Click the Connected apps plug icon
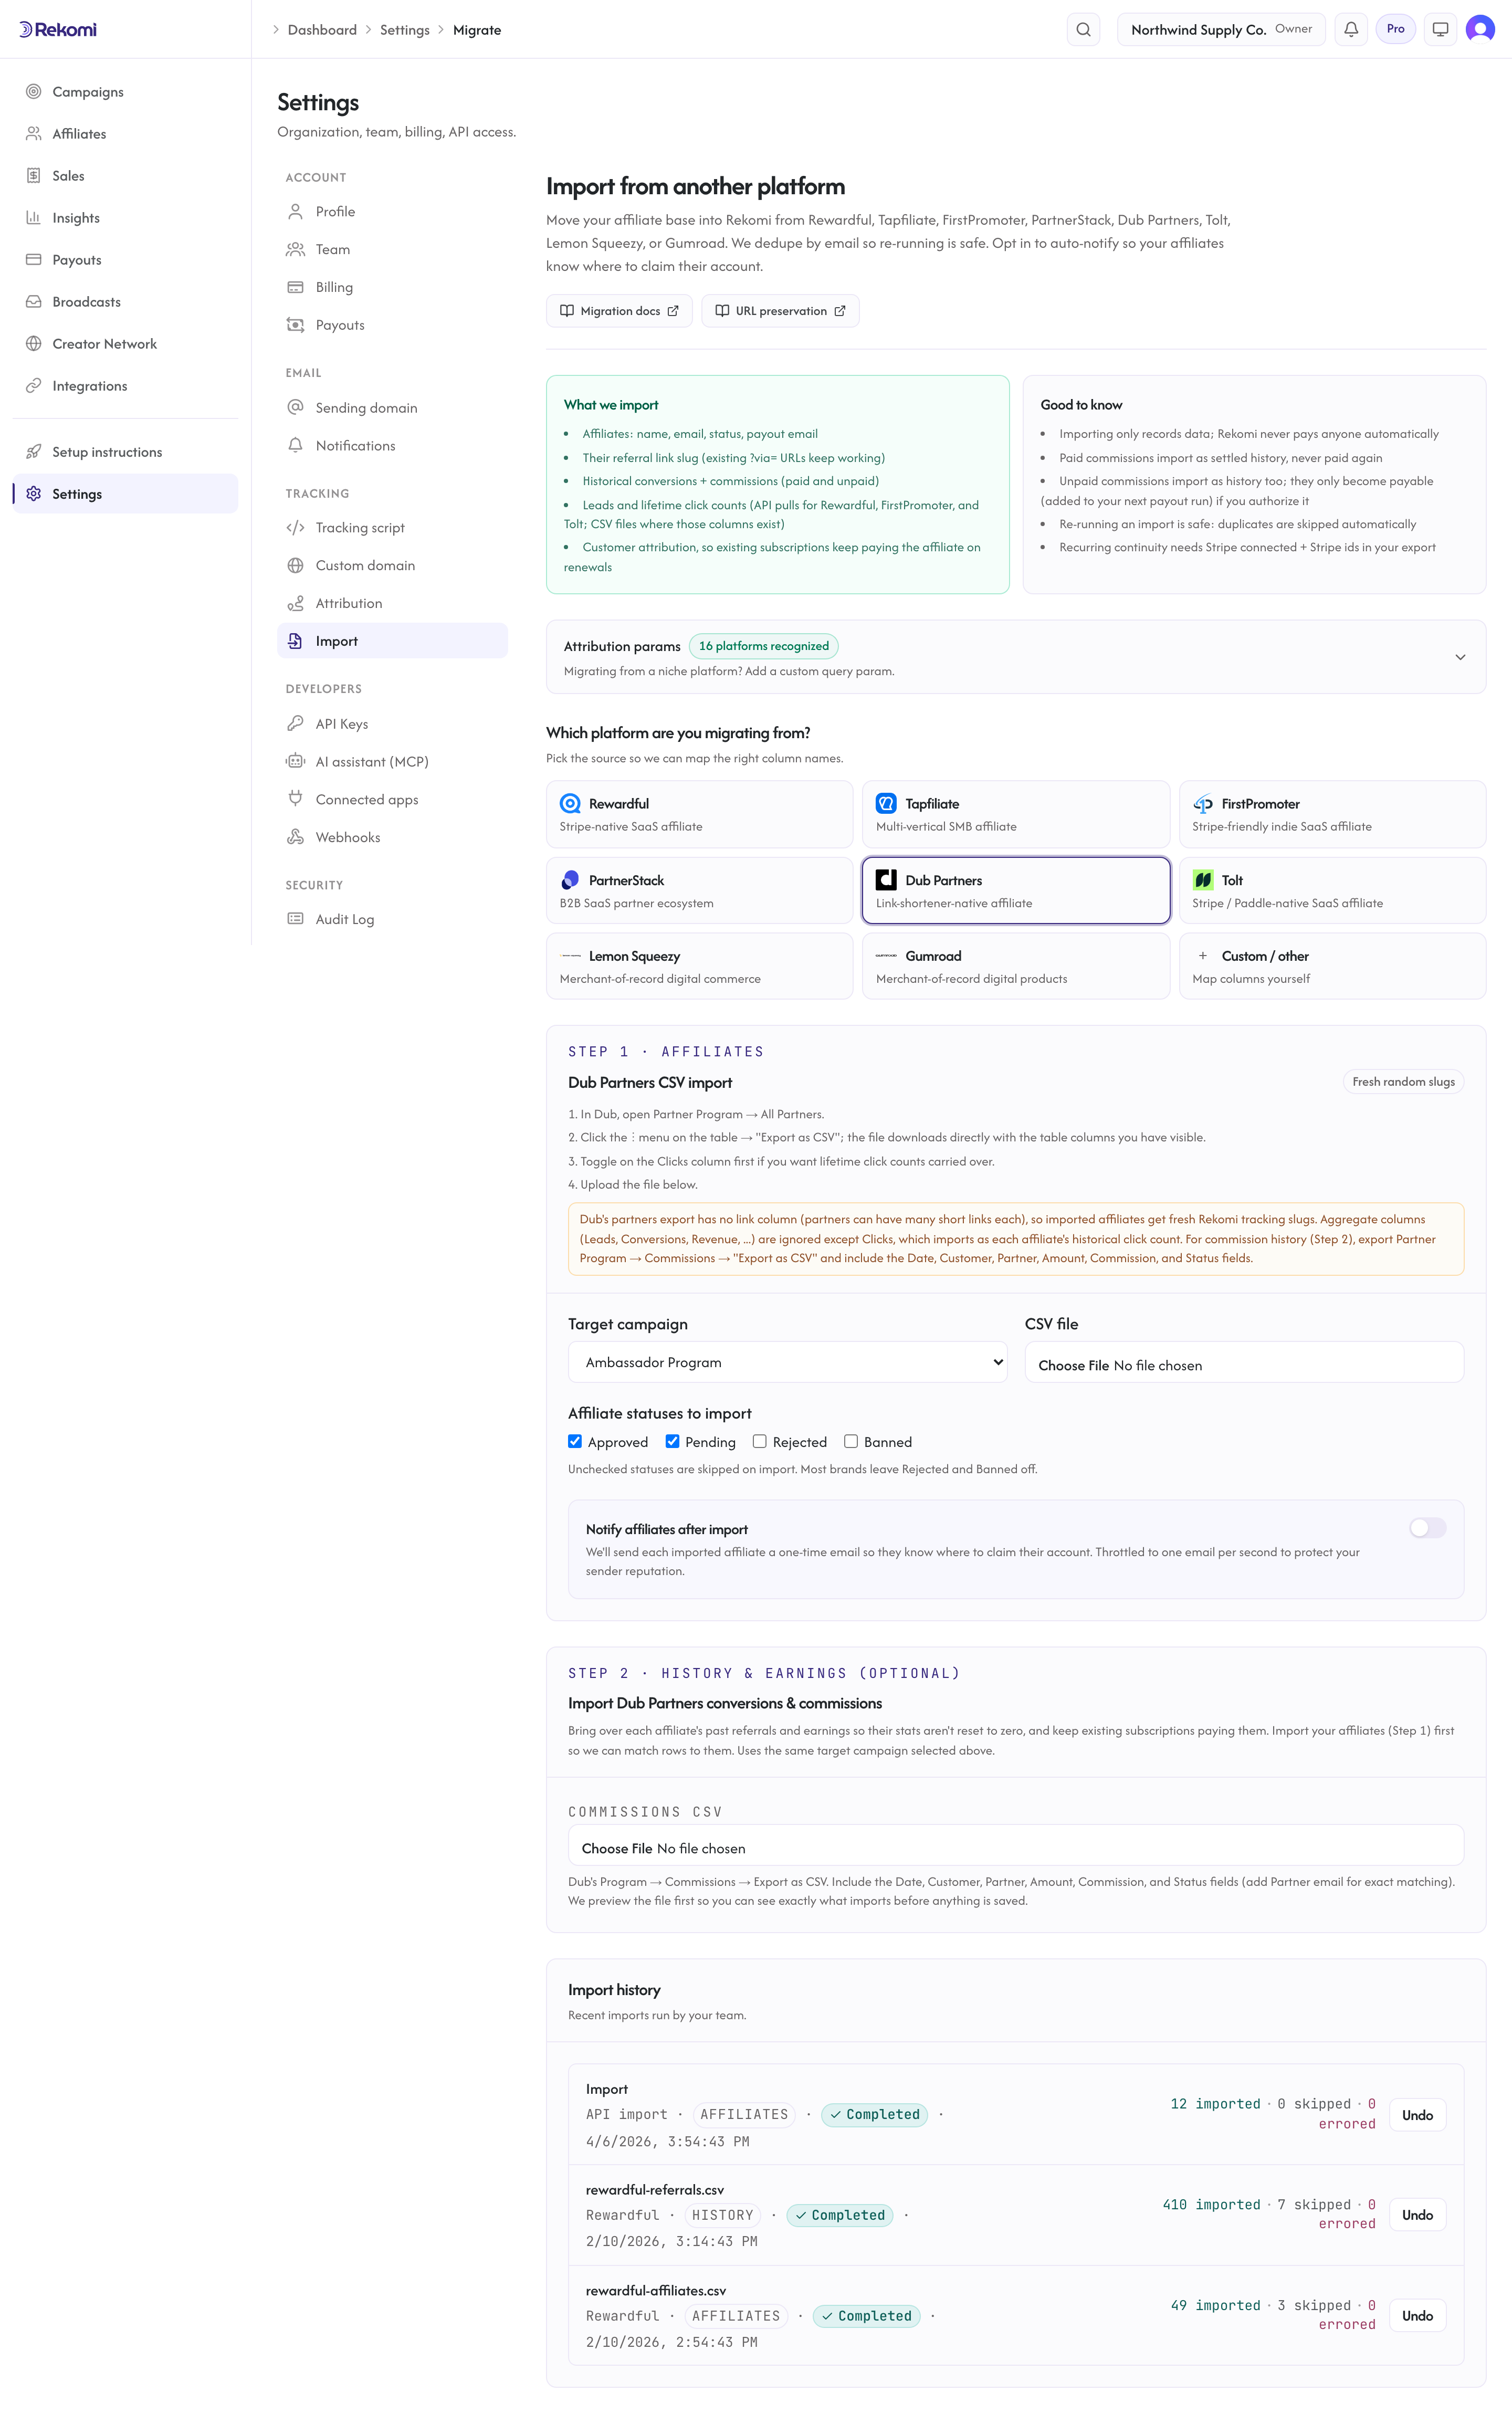This screenshot has width=1512, height=2413. (x=295, y=799)
